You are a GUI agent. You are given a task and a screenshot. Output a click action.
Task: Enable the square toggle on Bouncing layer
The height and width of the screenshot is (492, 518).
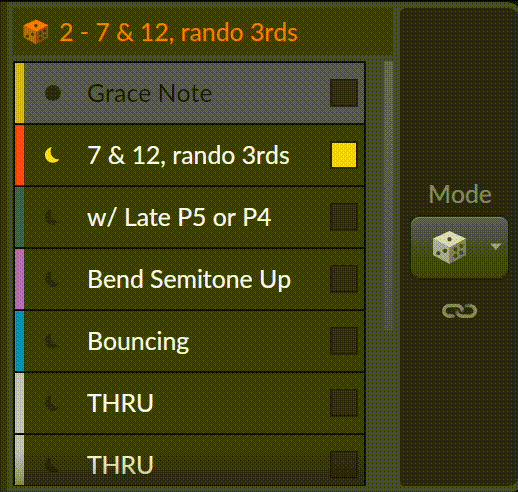point(344,341)
